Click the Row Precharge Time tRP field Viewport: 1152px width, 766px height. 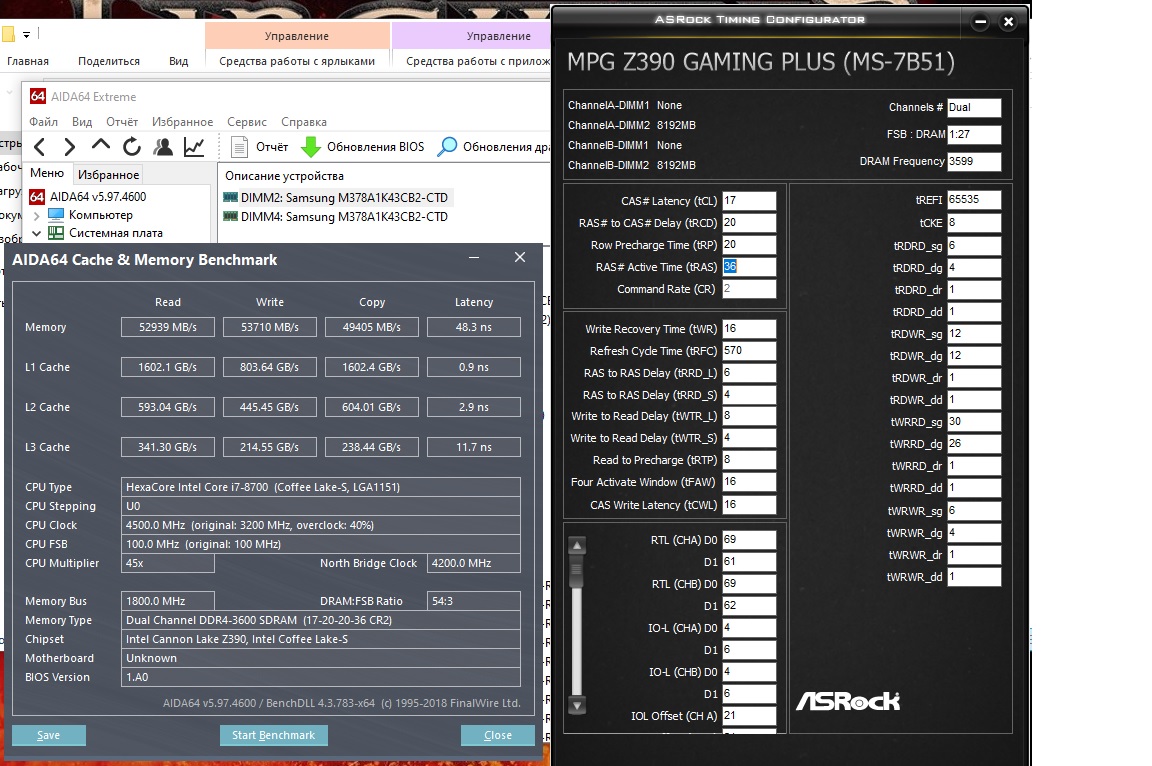(749, 245)
